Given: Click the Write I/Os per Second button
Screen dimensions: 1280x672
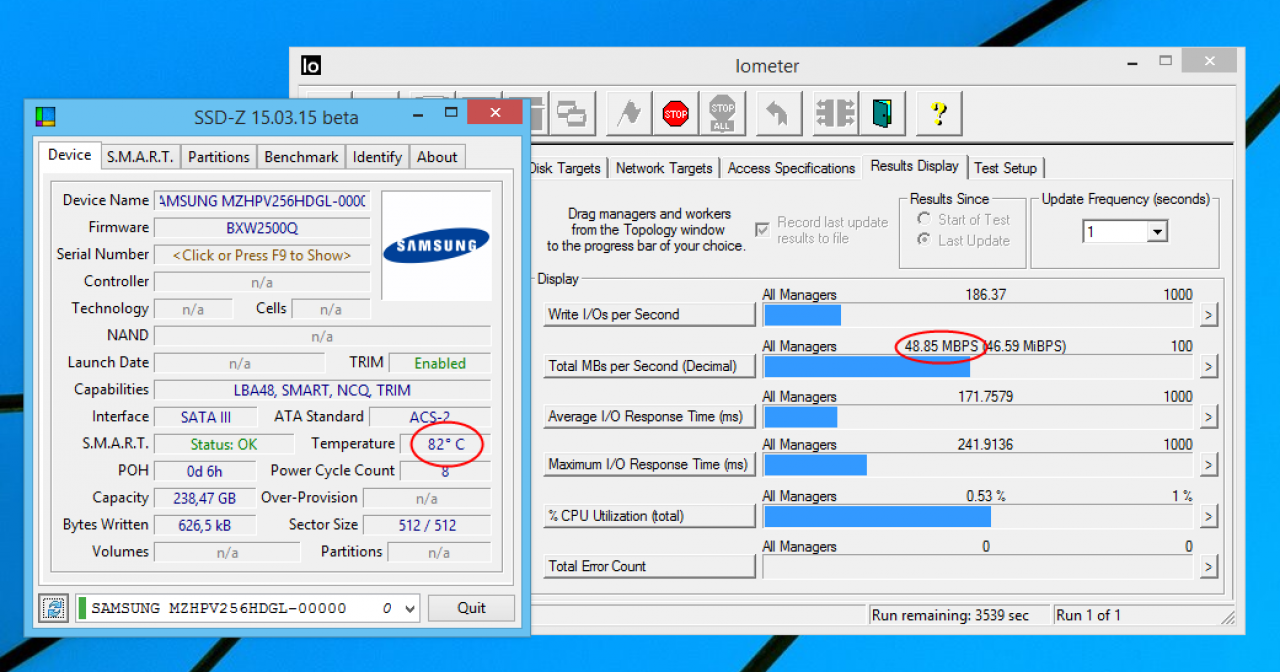Looking at the screenshot, I should pyautogui.click(x=649, y=314).
